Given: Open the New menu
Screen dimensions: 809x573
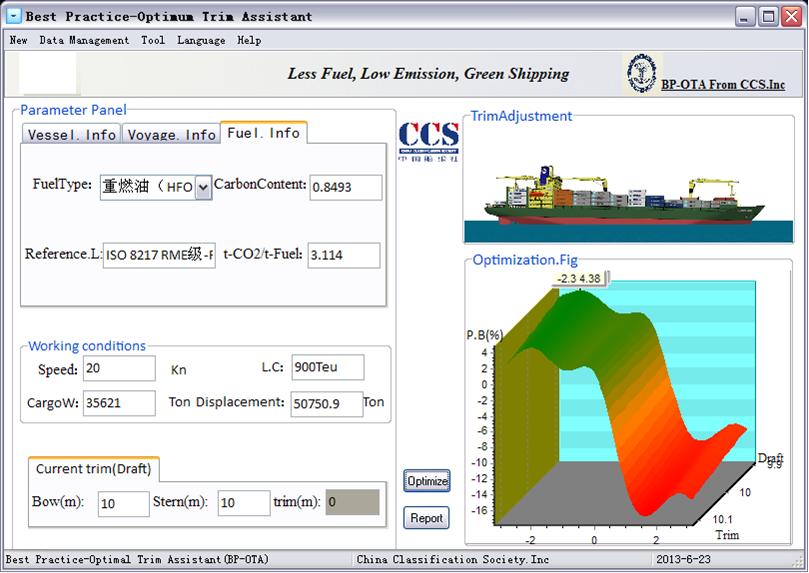Looking at the screenshot, I should coord(18,40).
